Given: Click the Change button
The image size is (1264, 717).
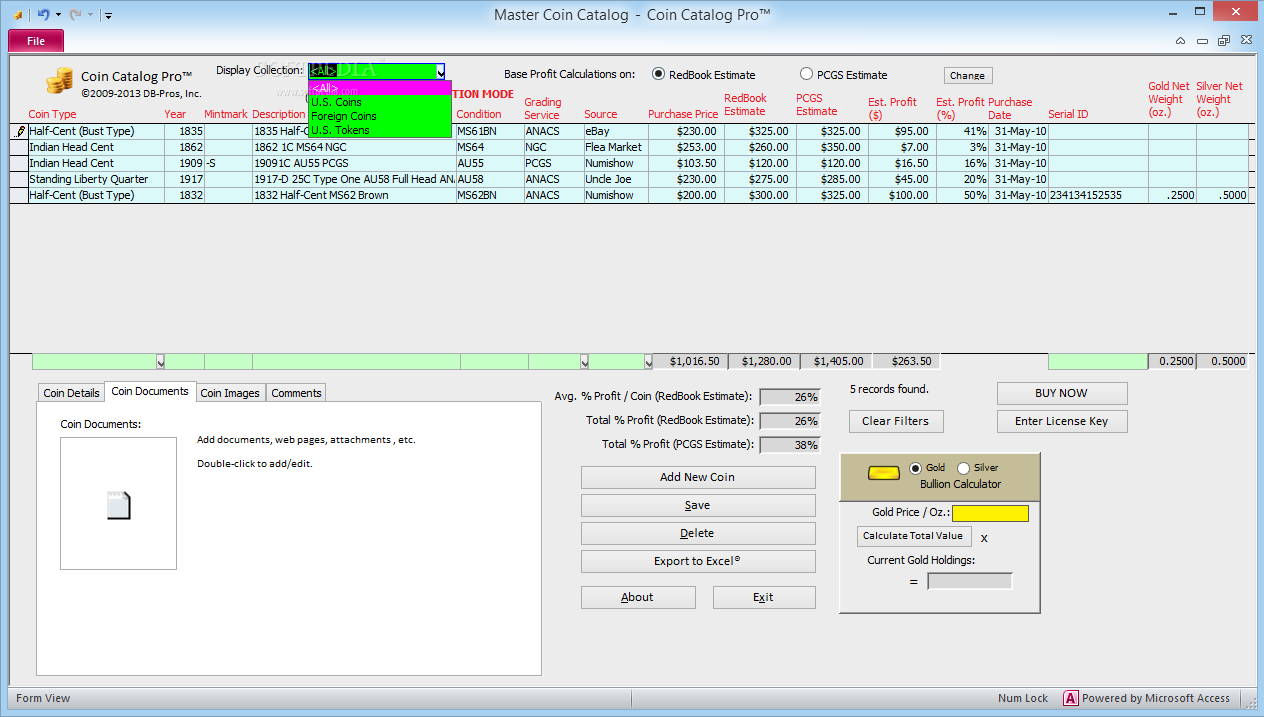Looking at the screenshot, I should point(967,76).
